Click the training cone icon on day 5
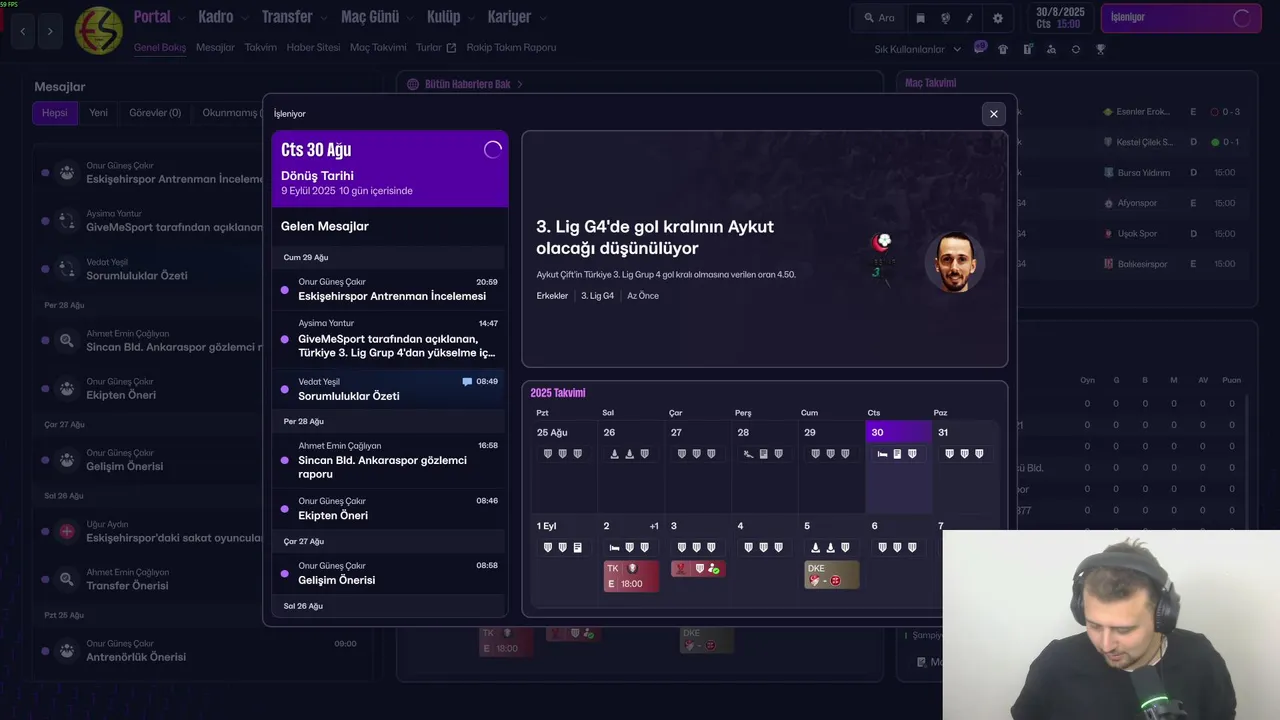 [x=815, y=547]
